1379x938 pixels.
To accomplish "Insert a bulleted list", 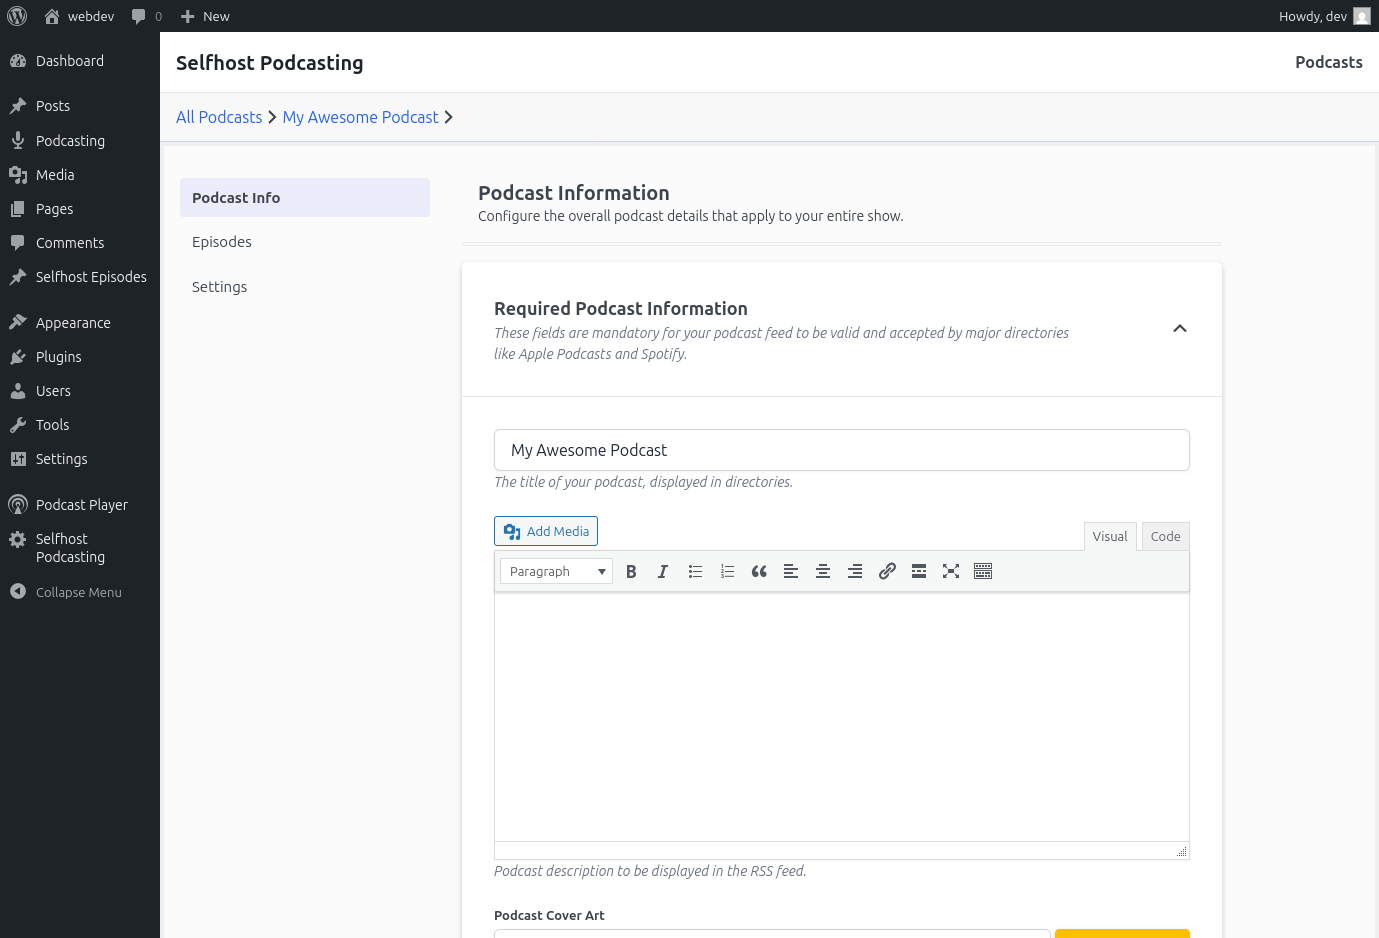I will (695, 571).
